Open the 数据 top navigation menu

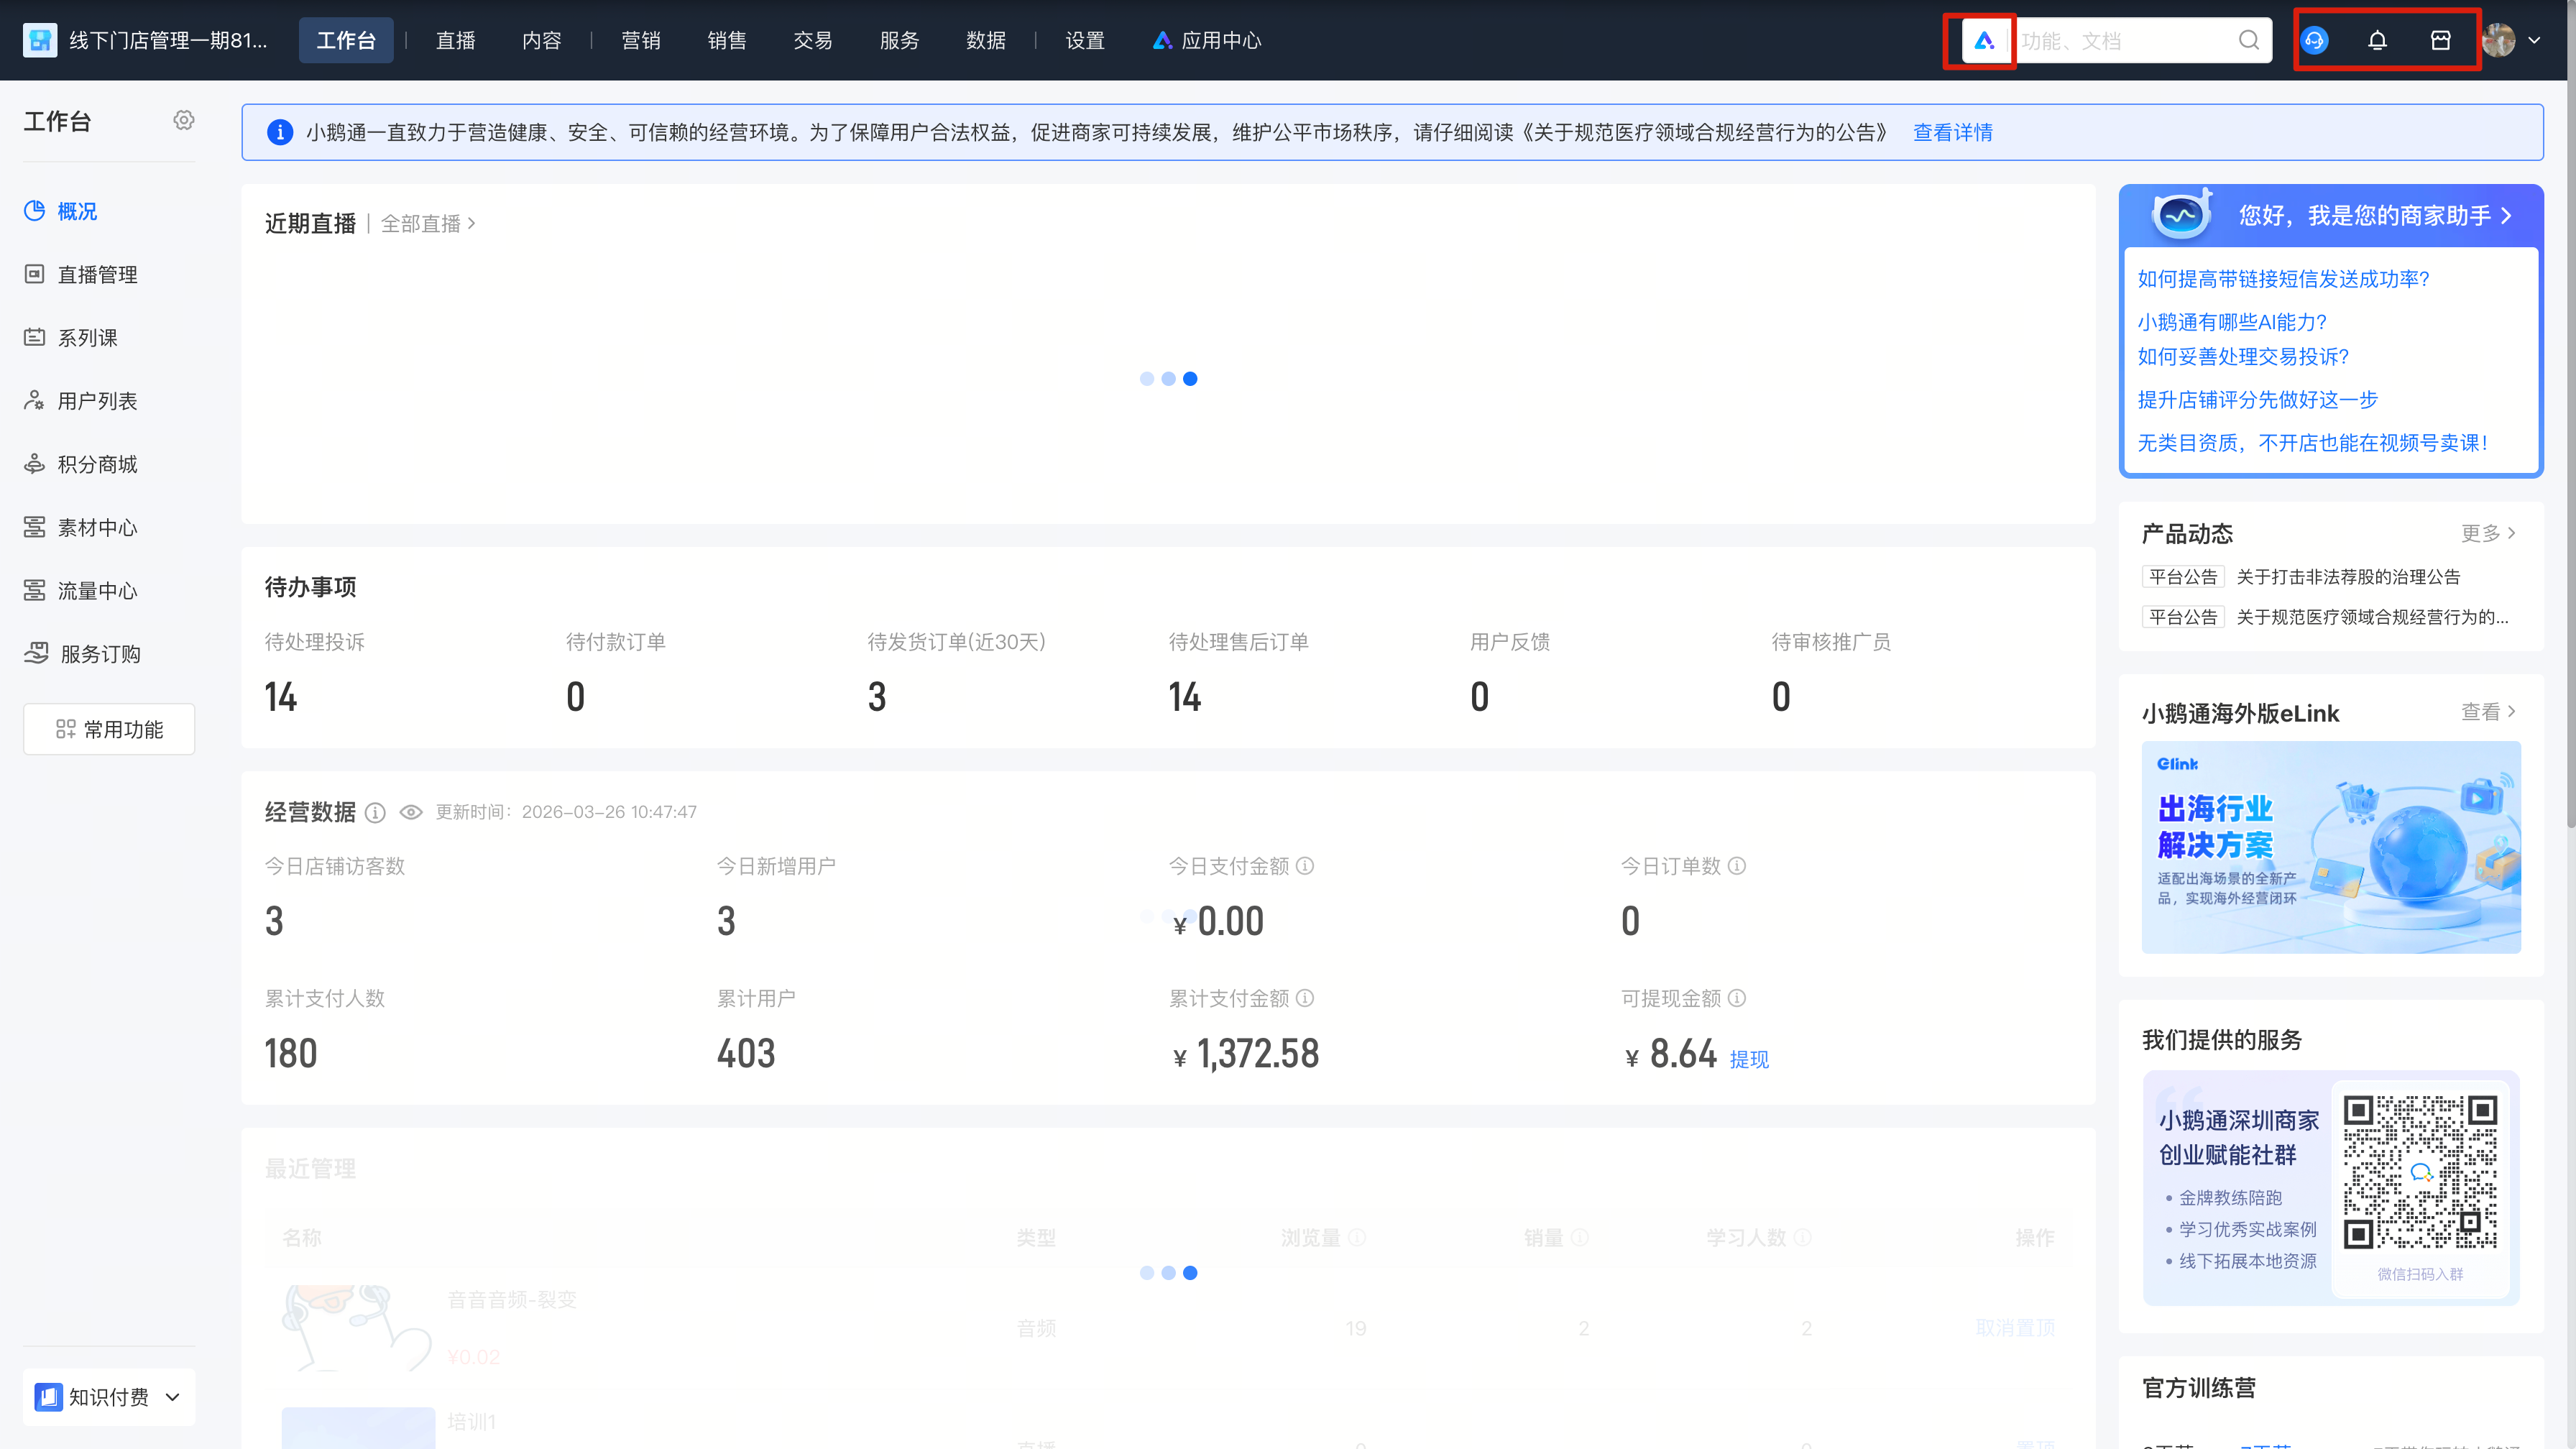pyautogui.click(x=986, y=40)
